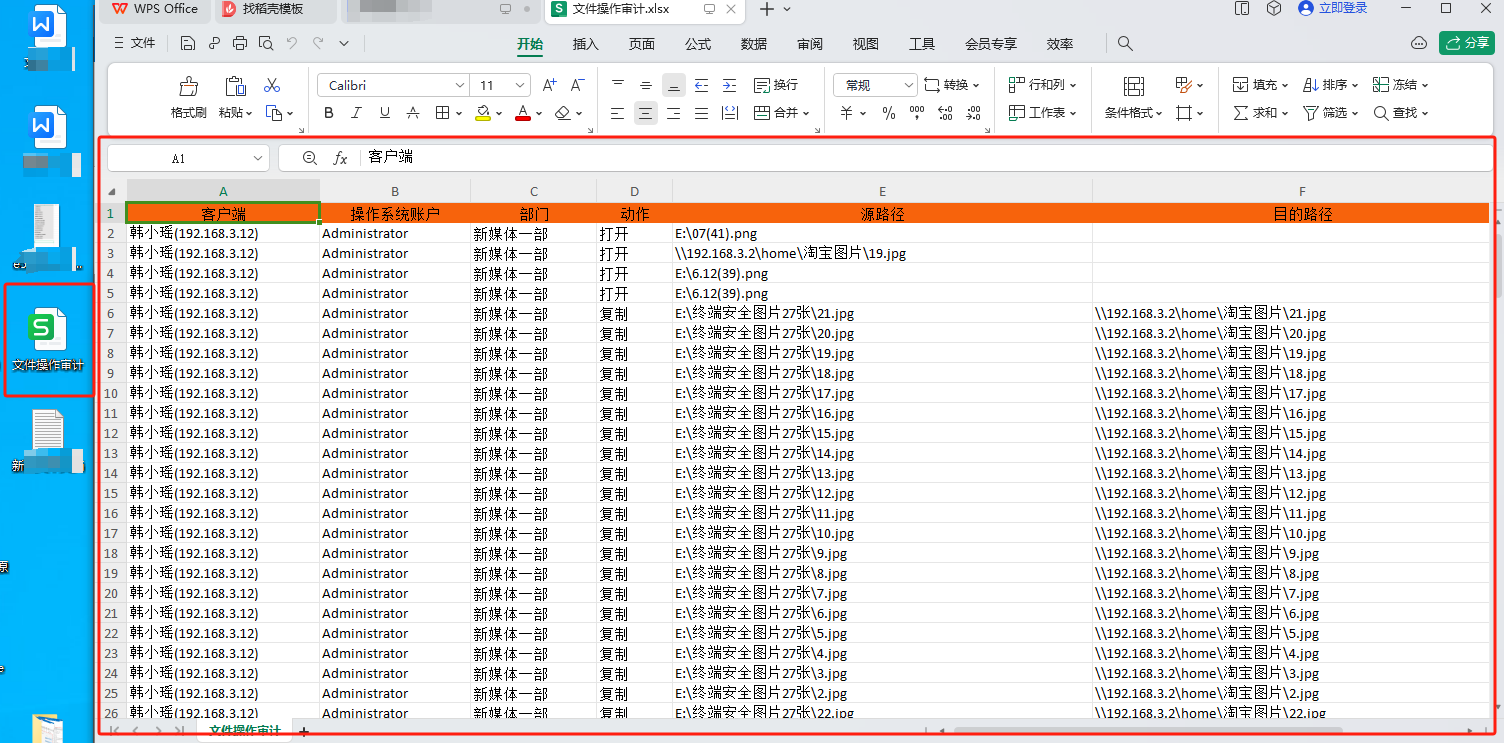Set bottom vertical alignment
The image size is (1504, 743).
[x=674, y=85]
